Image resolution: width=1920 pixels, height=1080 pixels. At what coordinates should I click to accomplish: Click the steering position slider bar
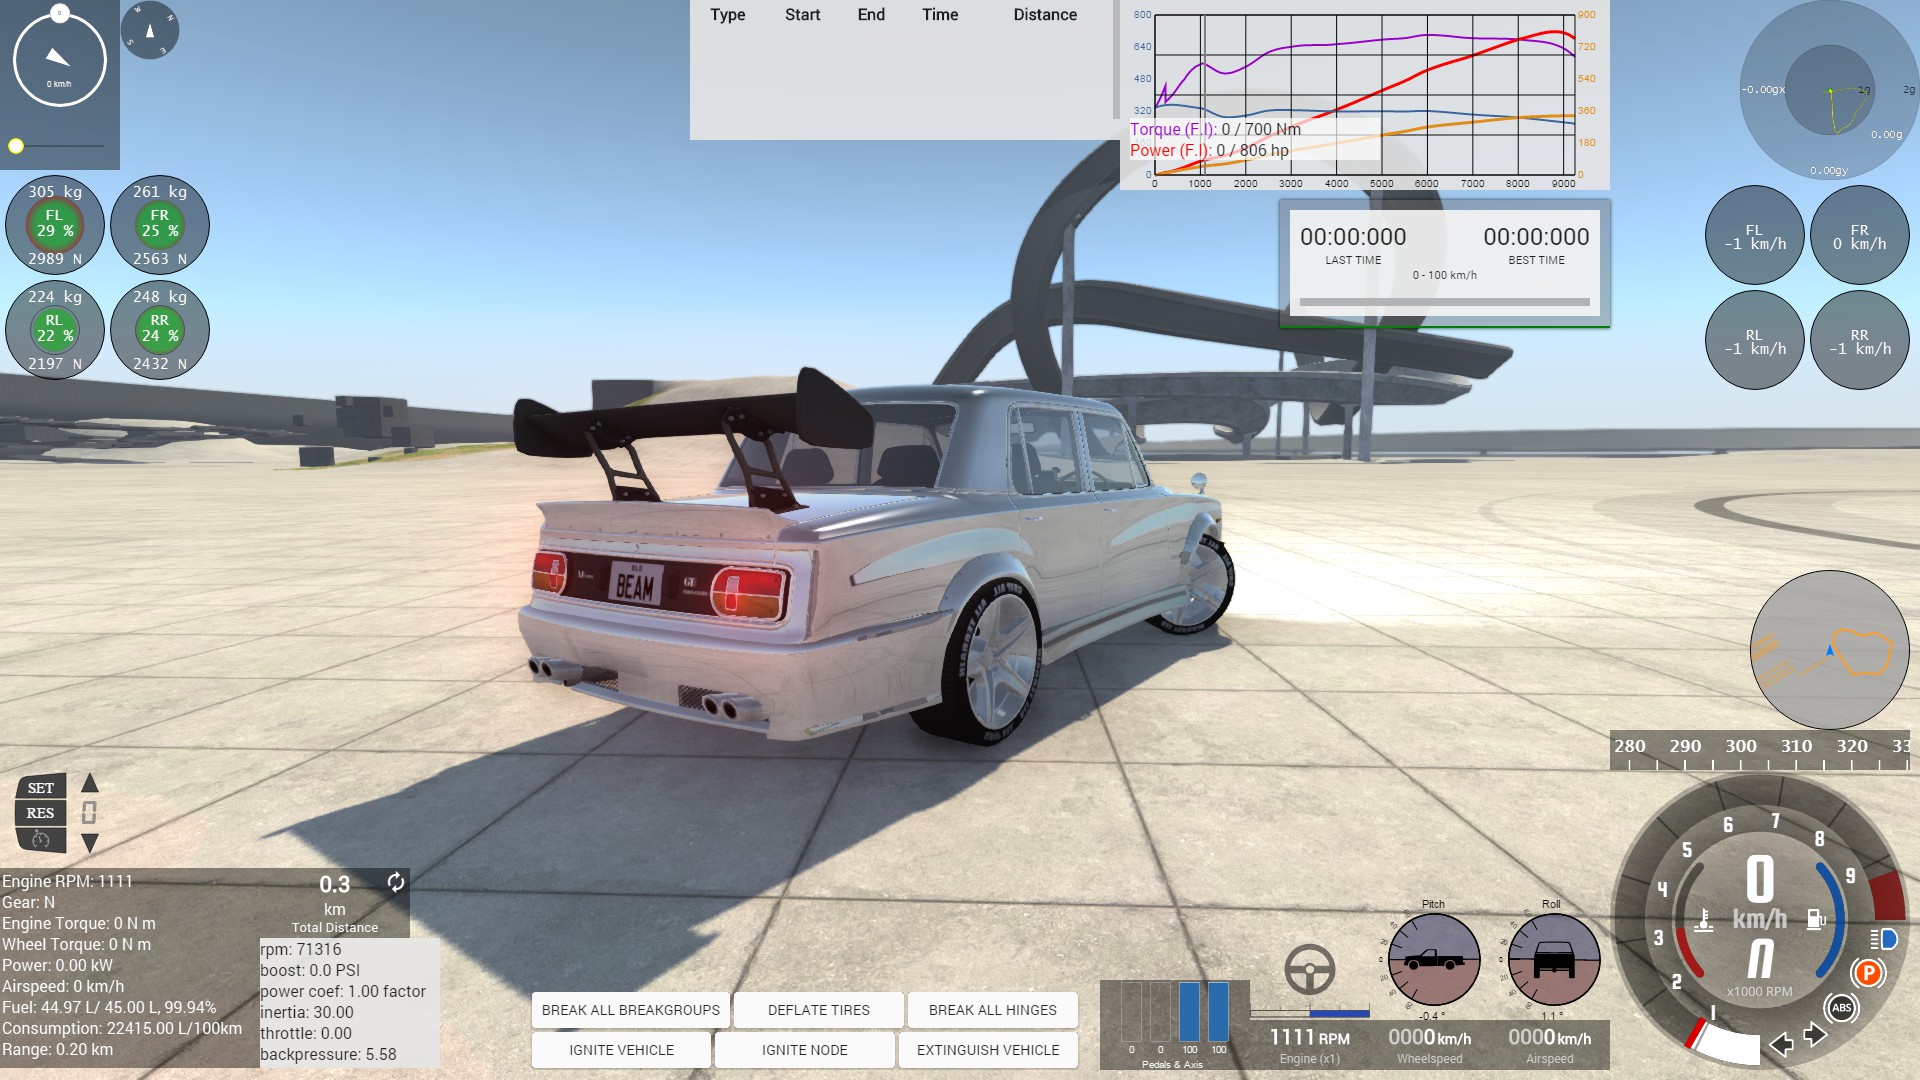click(1309, 1013)
